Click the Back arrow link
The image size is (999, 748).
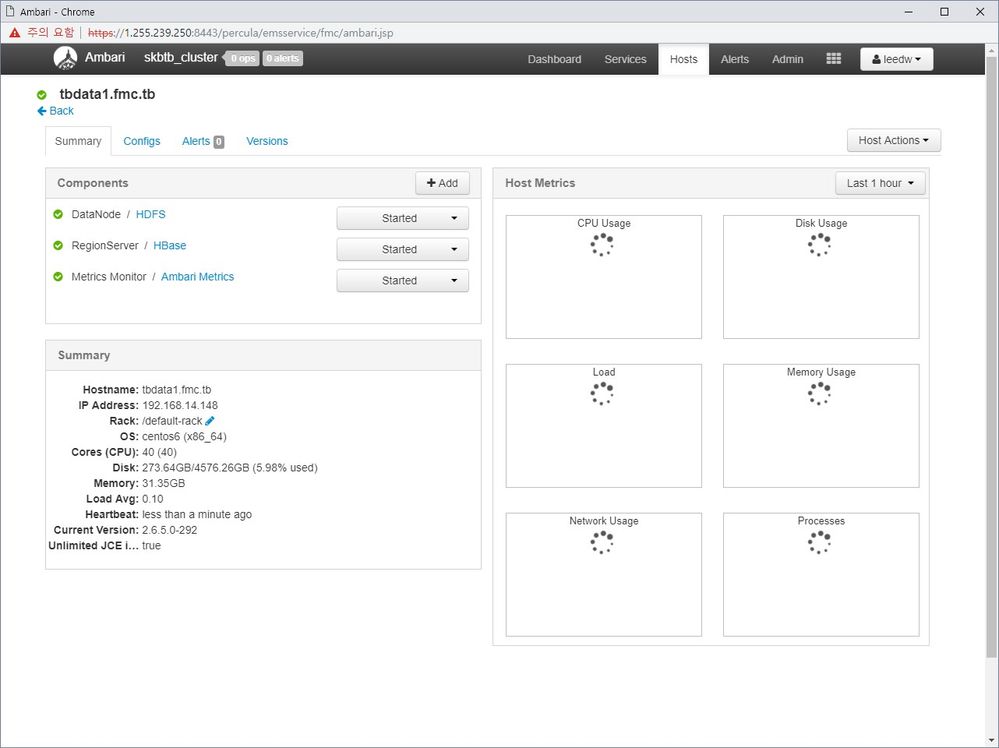(55, 111)
